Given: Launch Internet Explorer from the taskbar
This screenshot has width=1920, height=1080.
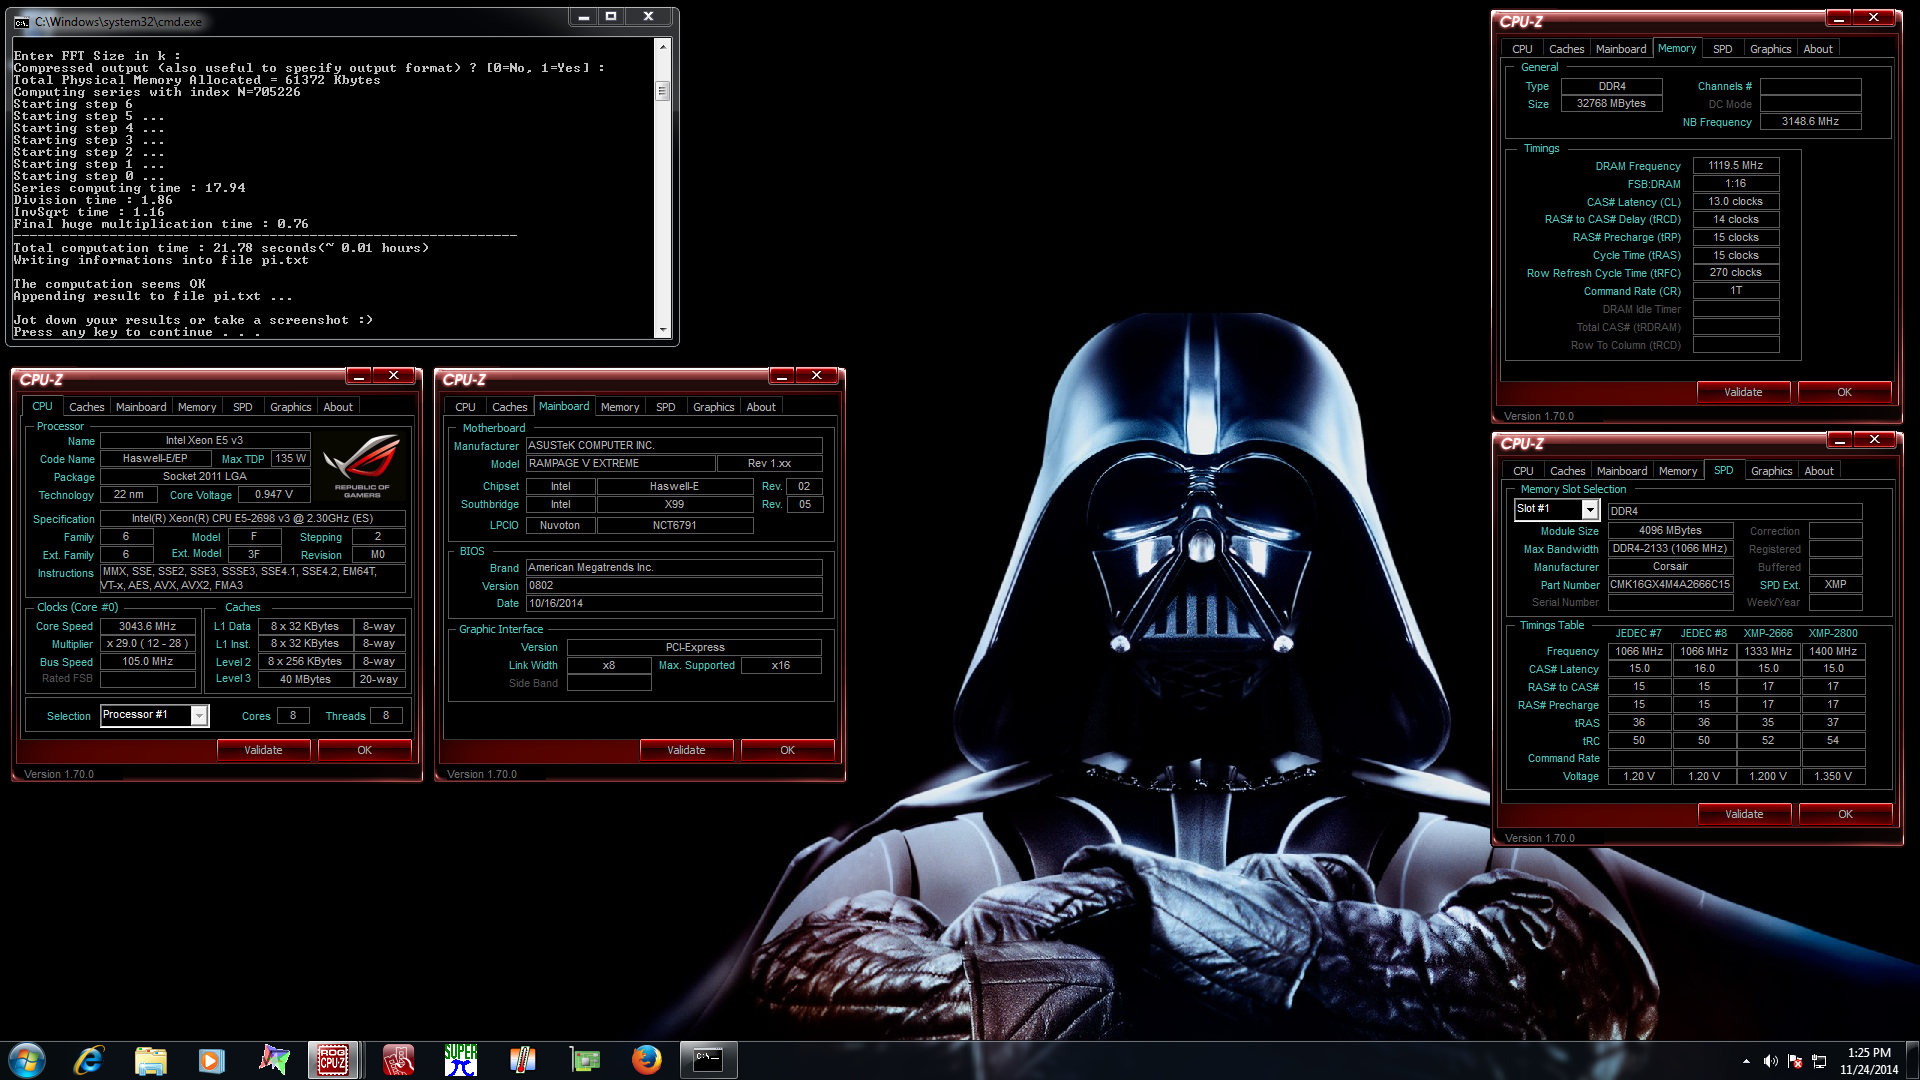Looking at the screenshot, I should 89,1060.
